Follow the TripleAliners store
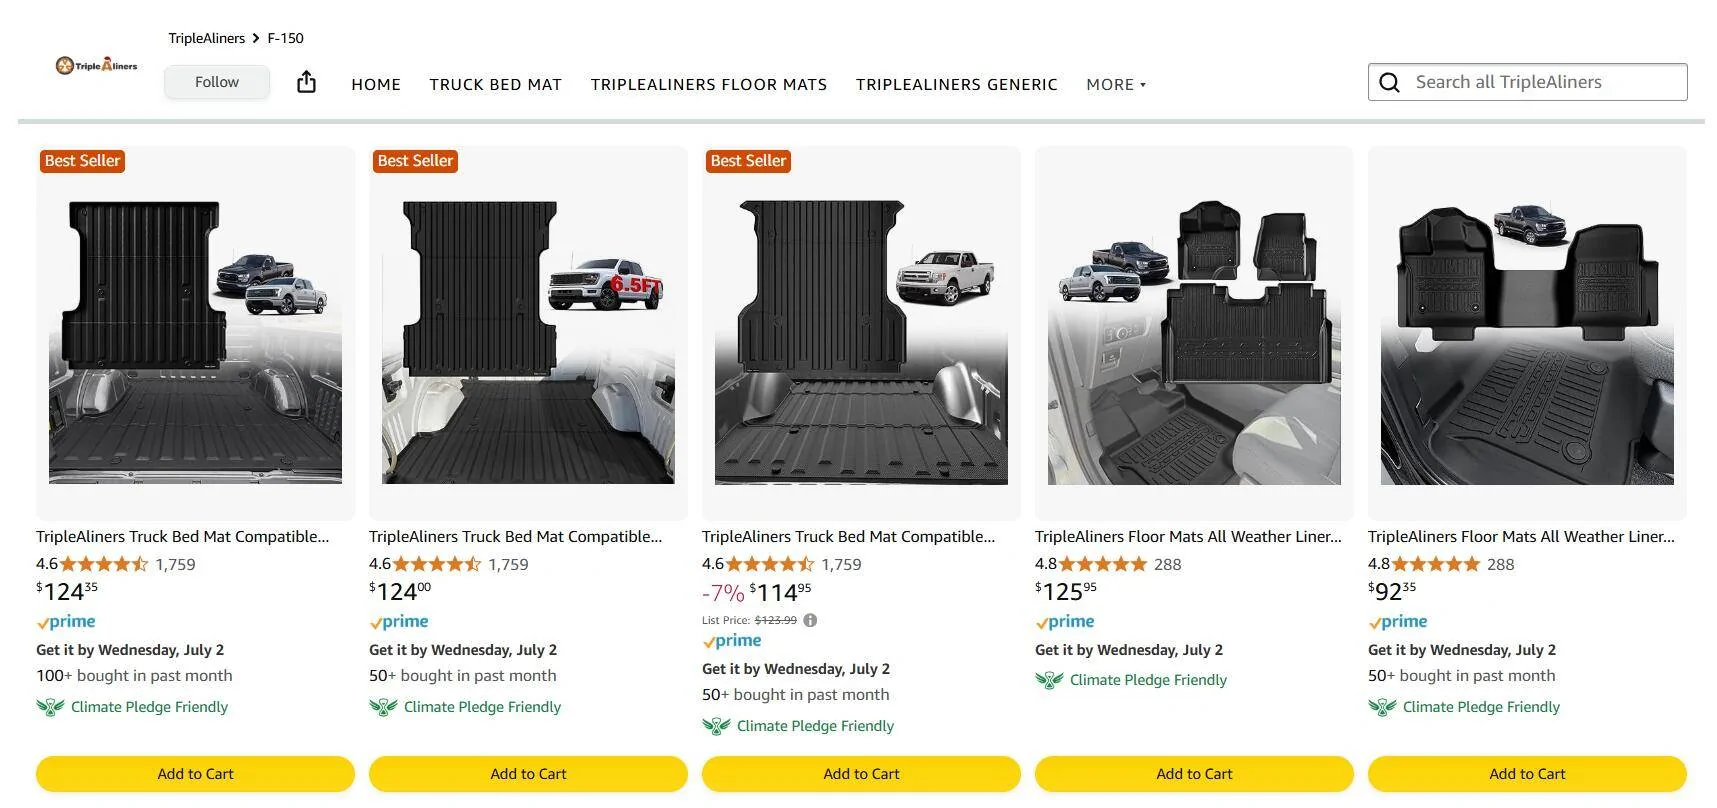This screenshot has height=808, width=1717. (217, 82)
